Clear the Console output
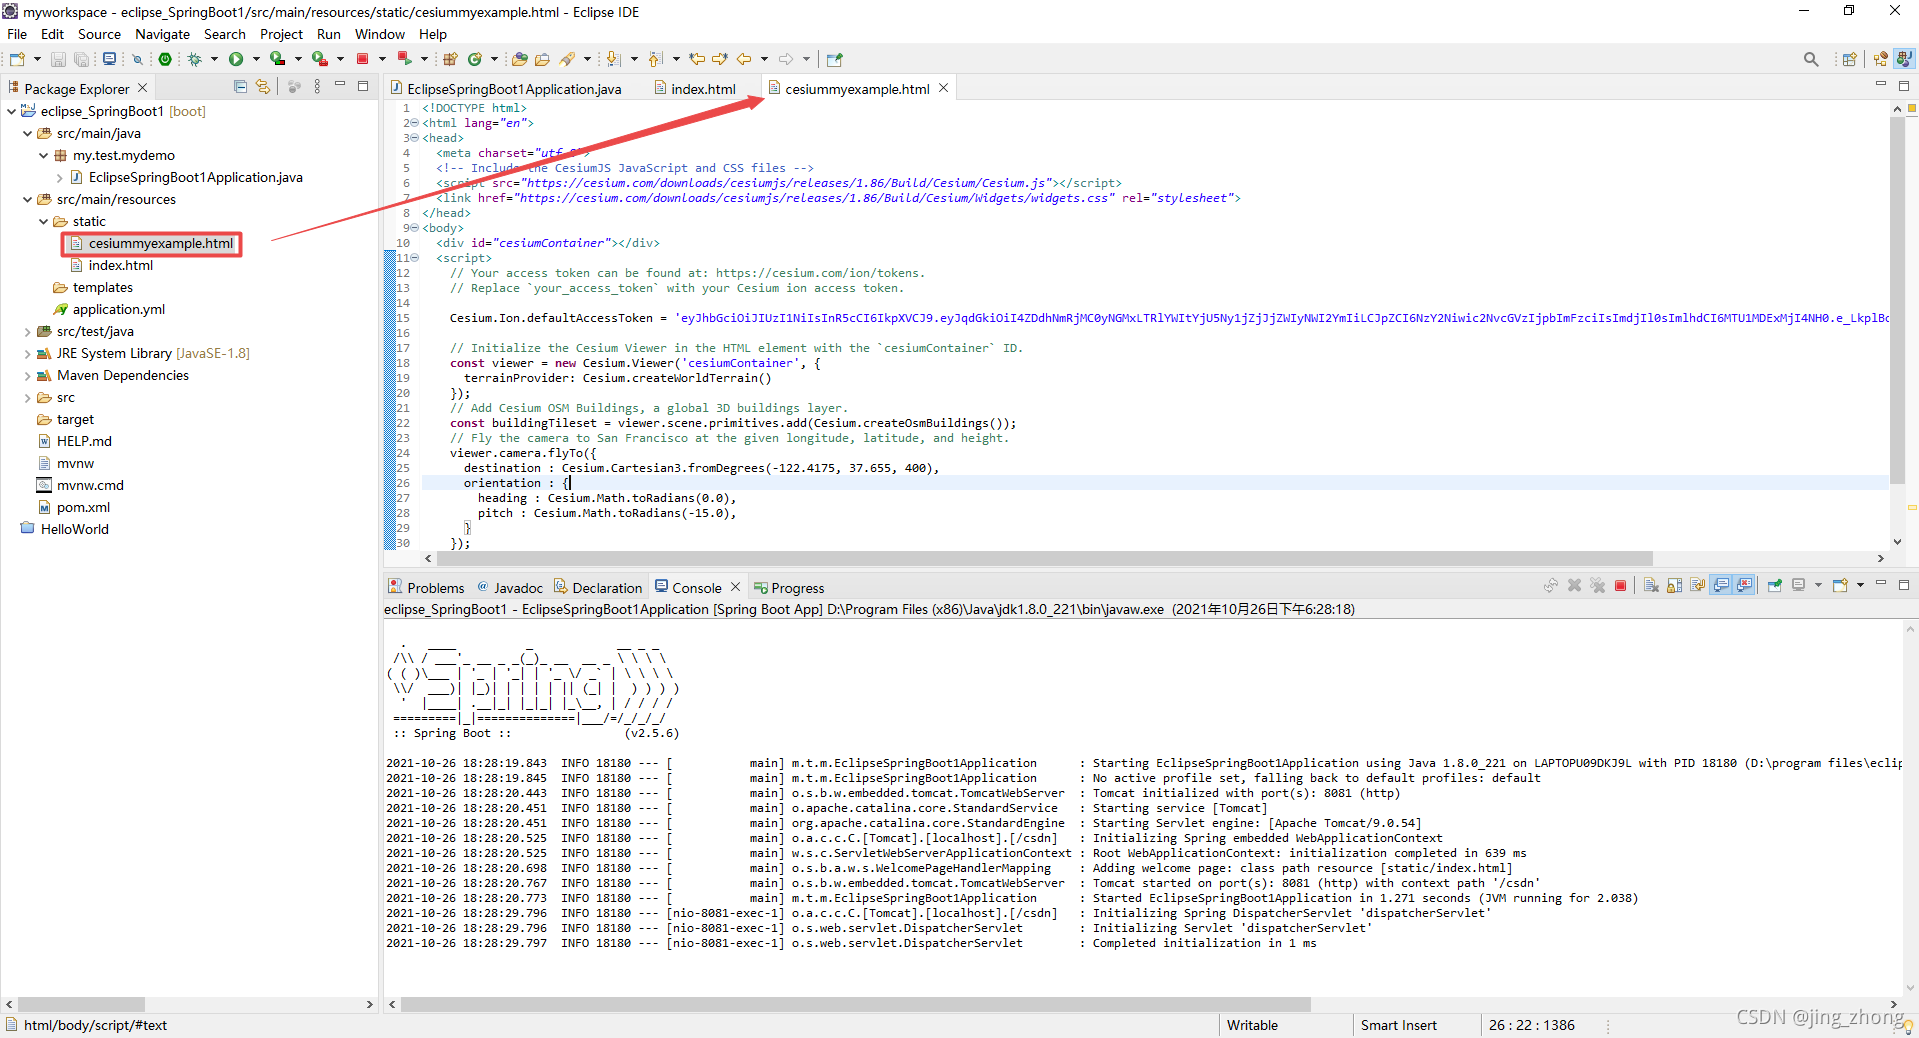 [x=1651, y=586]
